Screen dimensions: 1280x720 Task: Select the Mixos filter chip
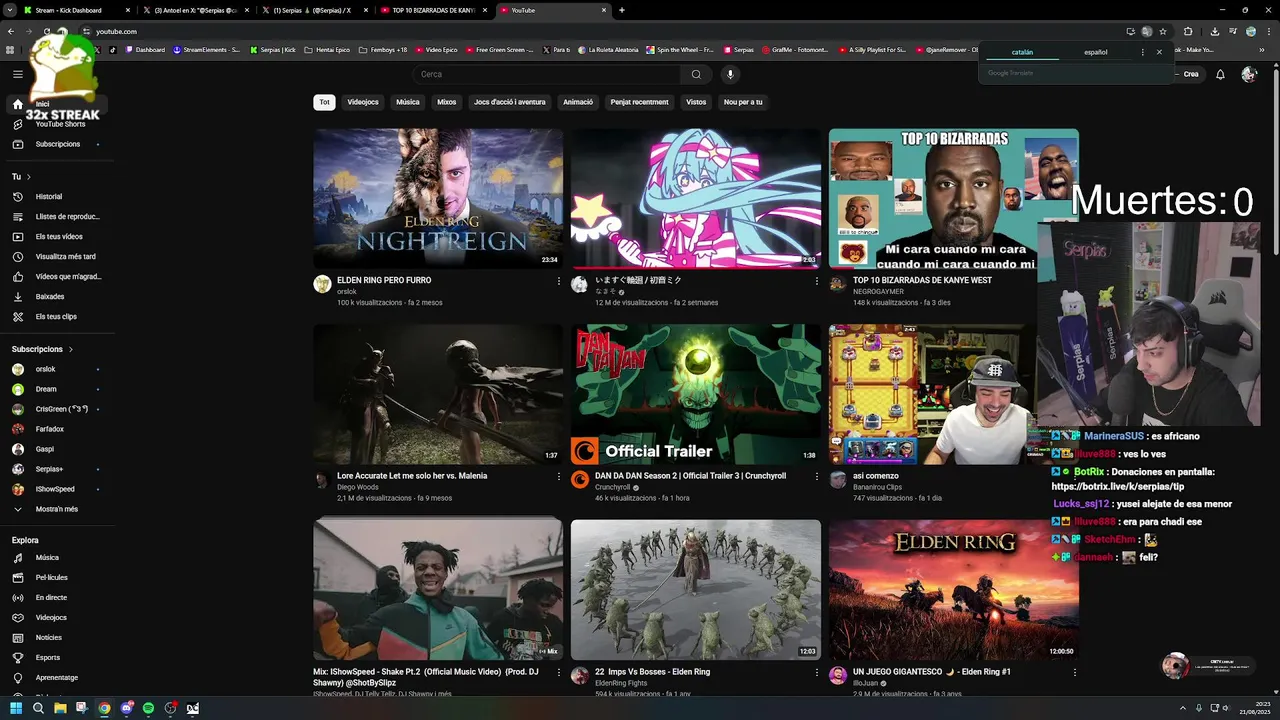click(x=447, y=102)
